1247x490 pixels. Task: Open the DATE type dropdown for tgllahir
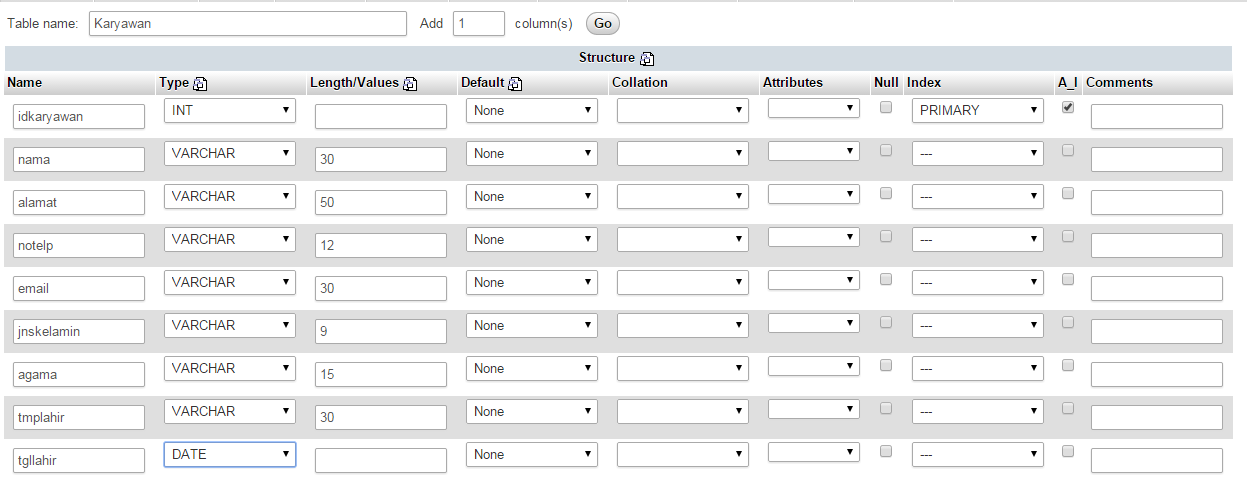click(x=230, y=454)
